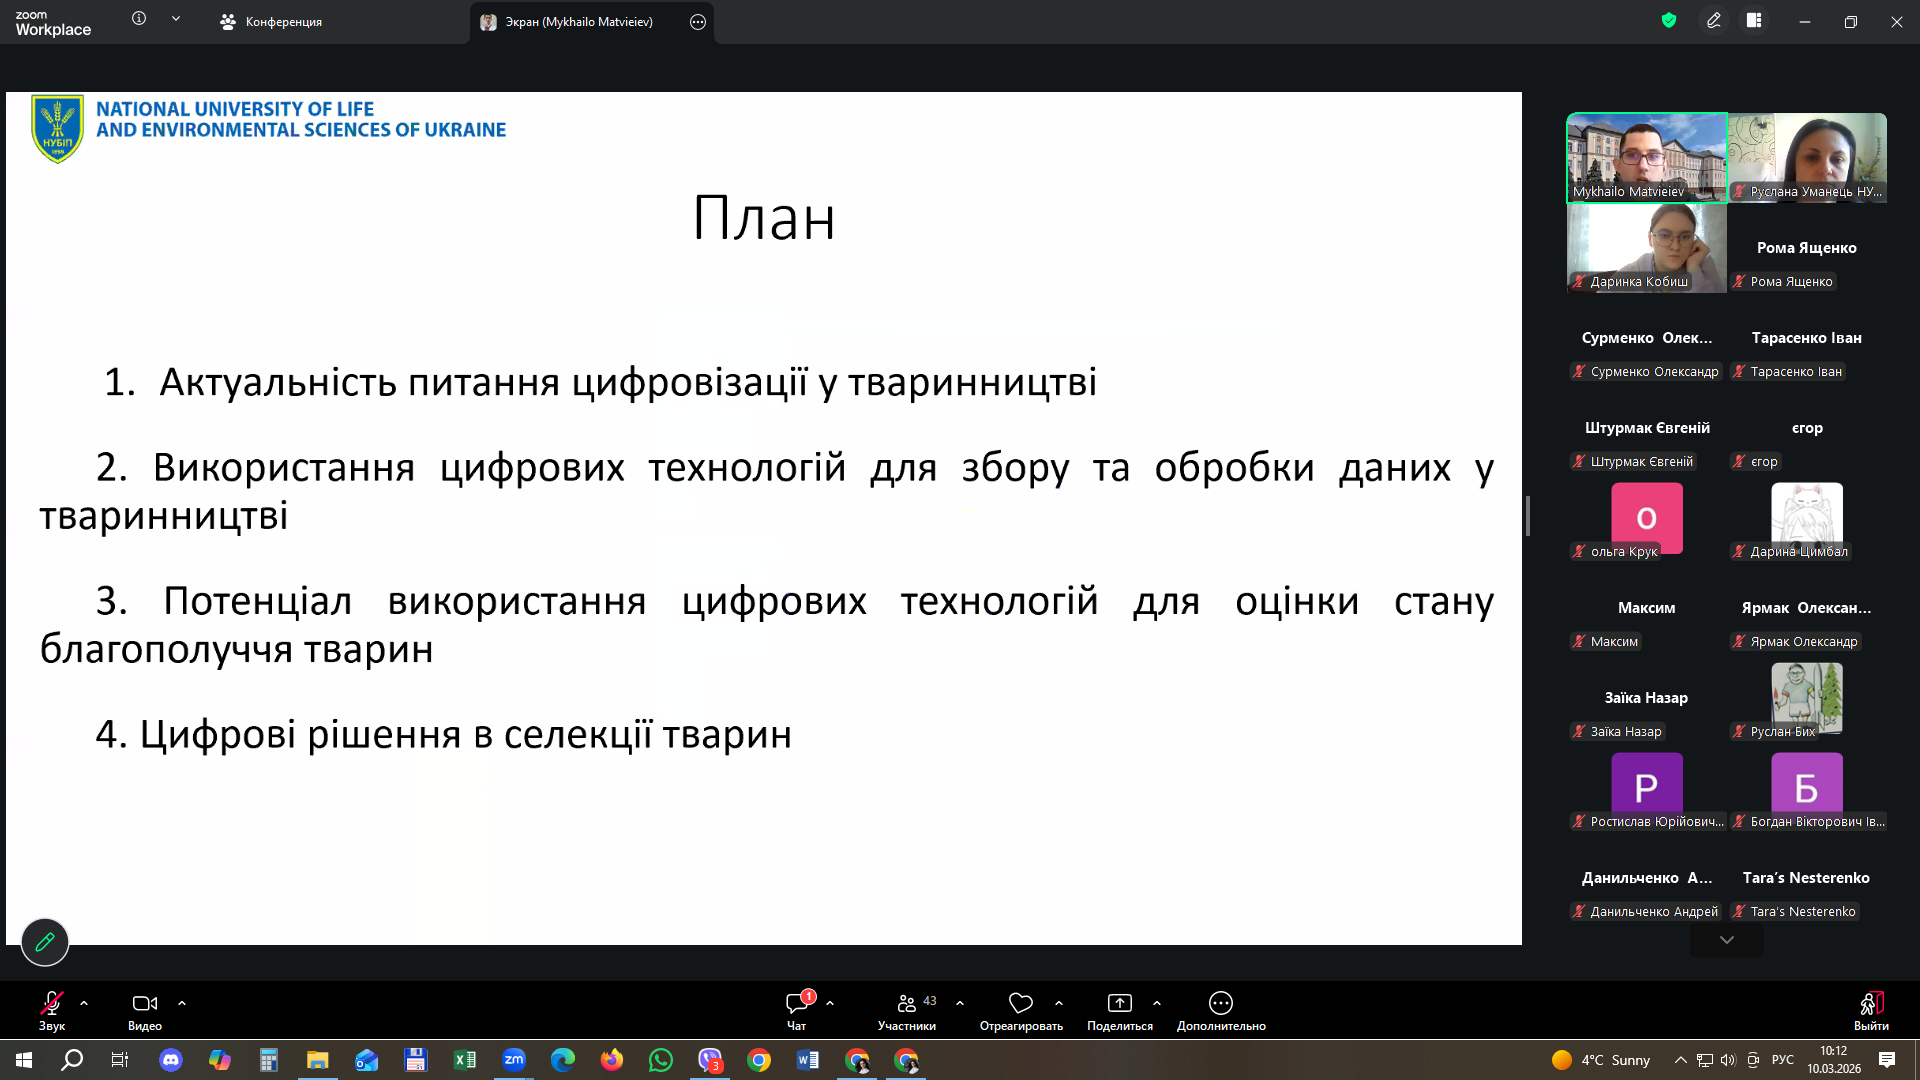Select the Экран (Mykhailo Matvieiev) tab

(578, 22)
